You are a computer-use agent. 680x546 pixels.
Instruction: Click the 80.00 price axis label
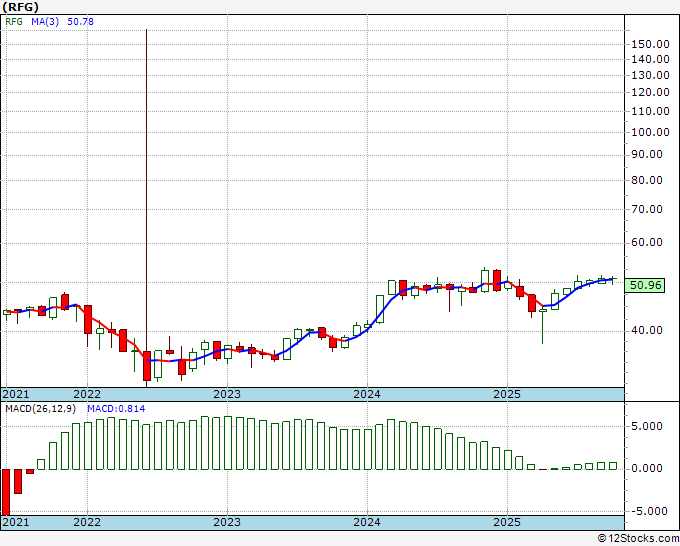pos(647,180)
